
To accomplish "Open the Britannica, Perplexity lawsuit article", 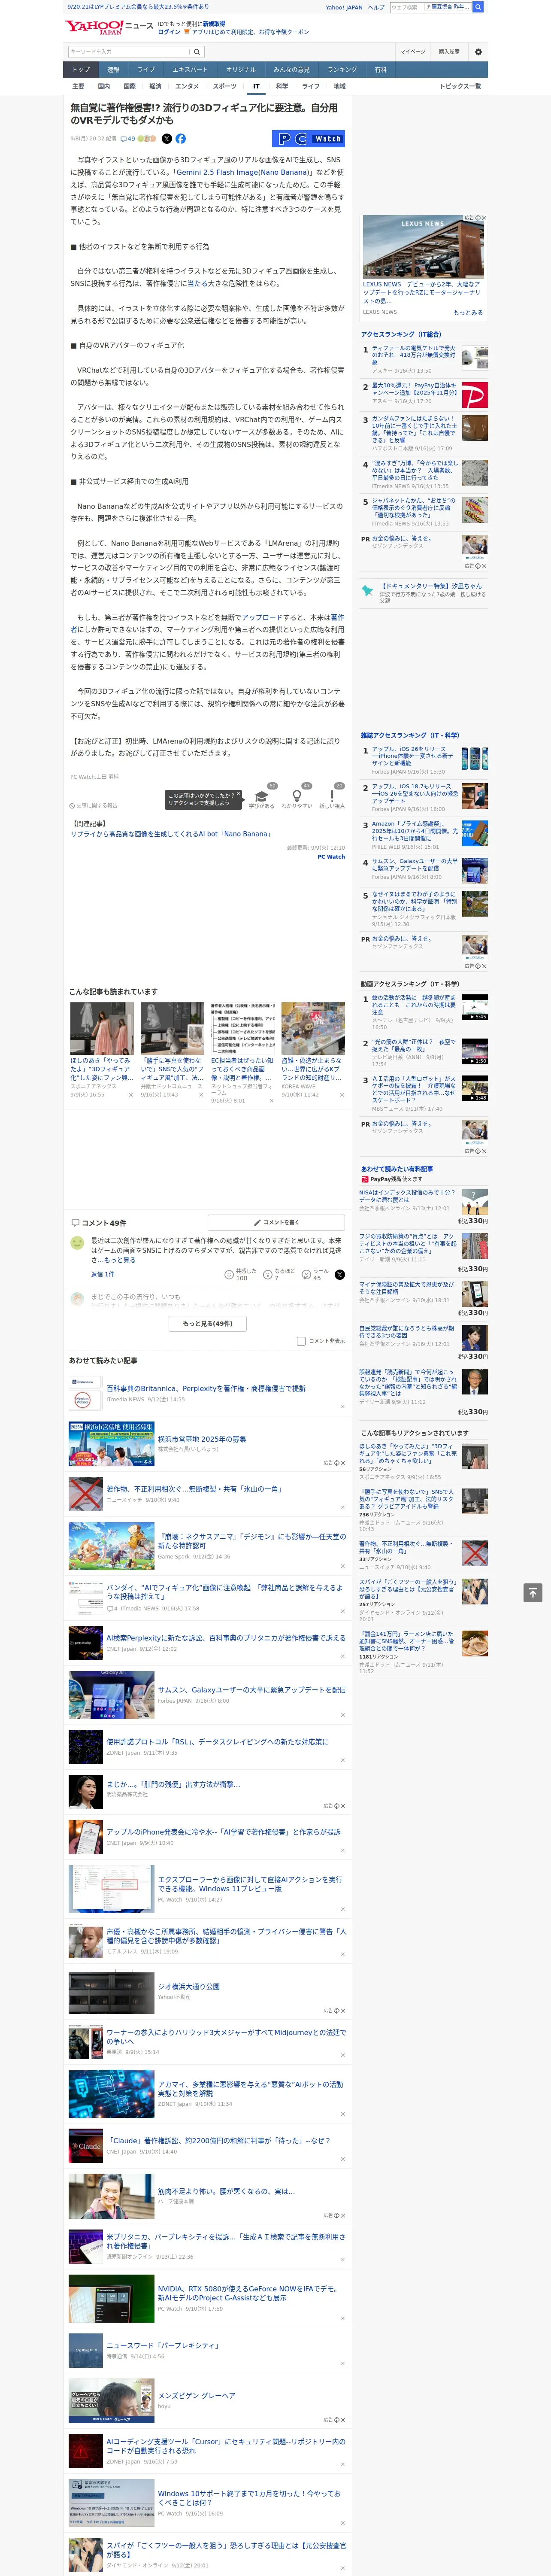I will click(x=206, y=1388).
